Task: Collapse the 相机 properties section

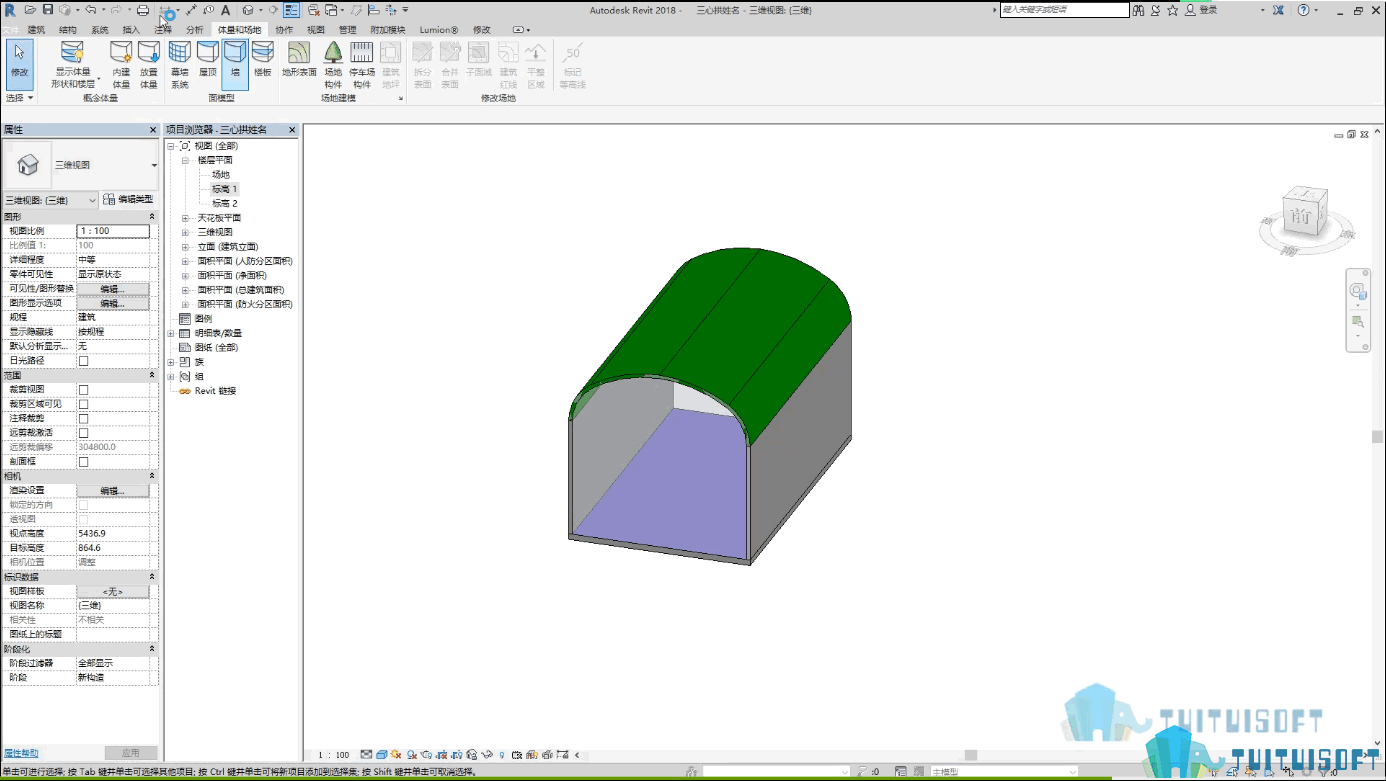Action: click(x=152, y=476)
